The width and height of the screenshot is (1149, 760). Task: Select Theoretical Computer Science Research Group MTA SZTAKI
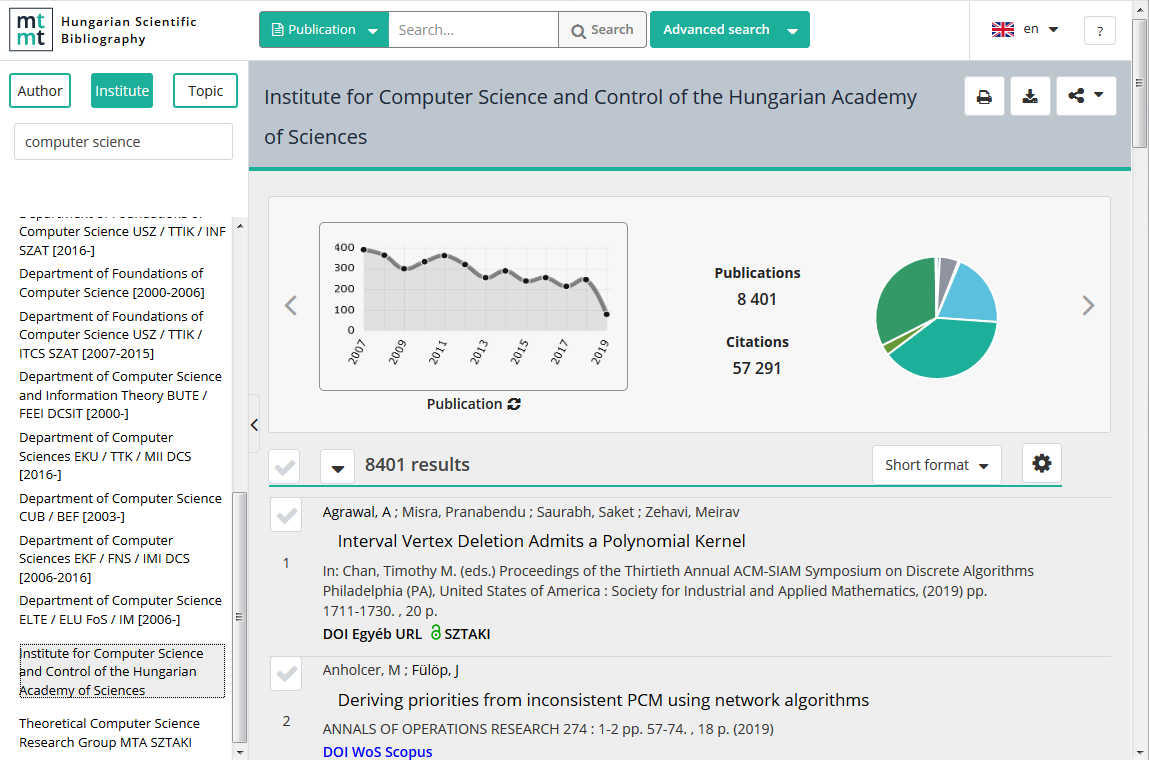tap(109, 733)
